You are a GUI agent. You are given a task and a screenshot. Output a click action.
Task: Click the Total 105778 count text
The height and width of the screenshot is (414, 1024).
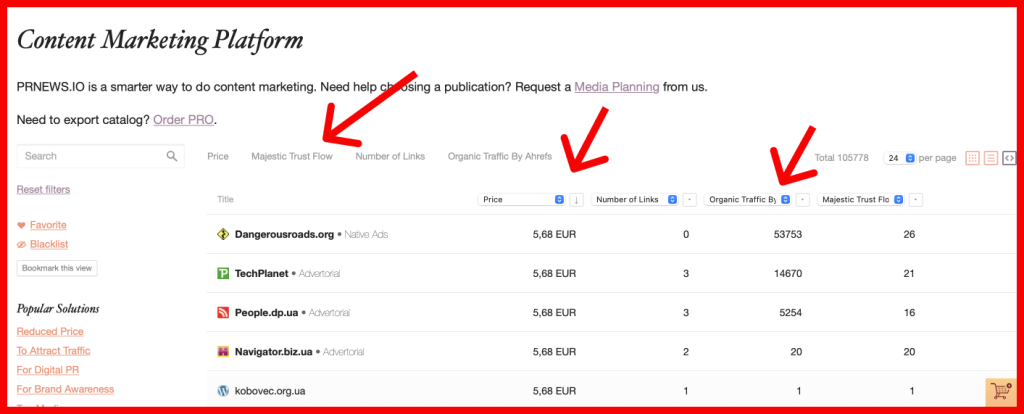point(842,158)
